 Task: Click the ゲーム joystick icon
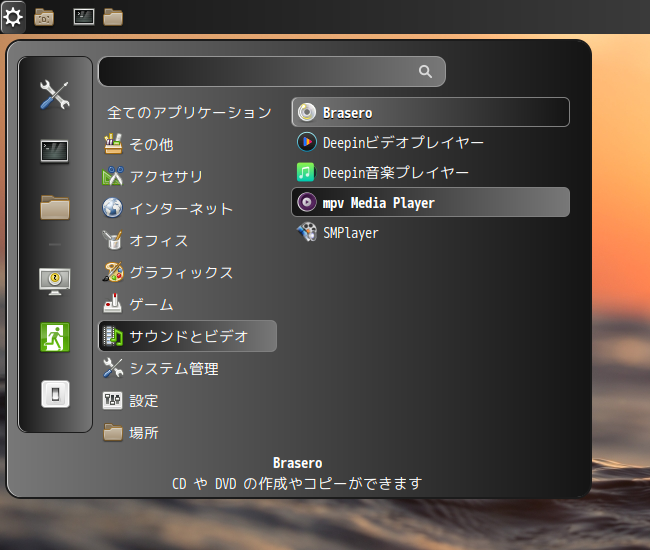[112, 304]
